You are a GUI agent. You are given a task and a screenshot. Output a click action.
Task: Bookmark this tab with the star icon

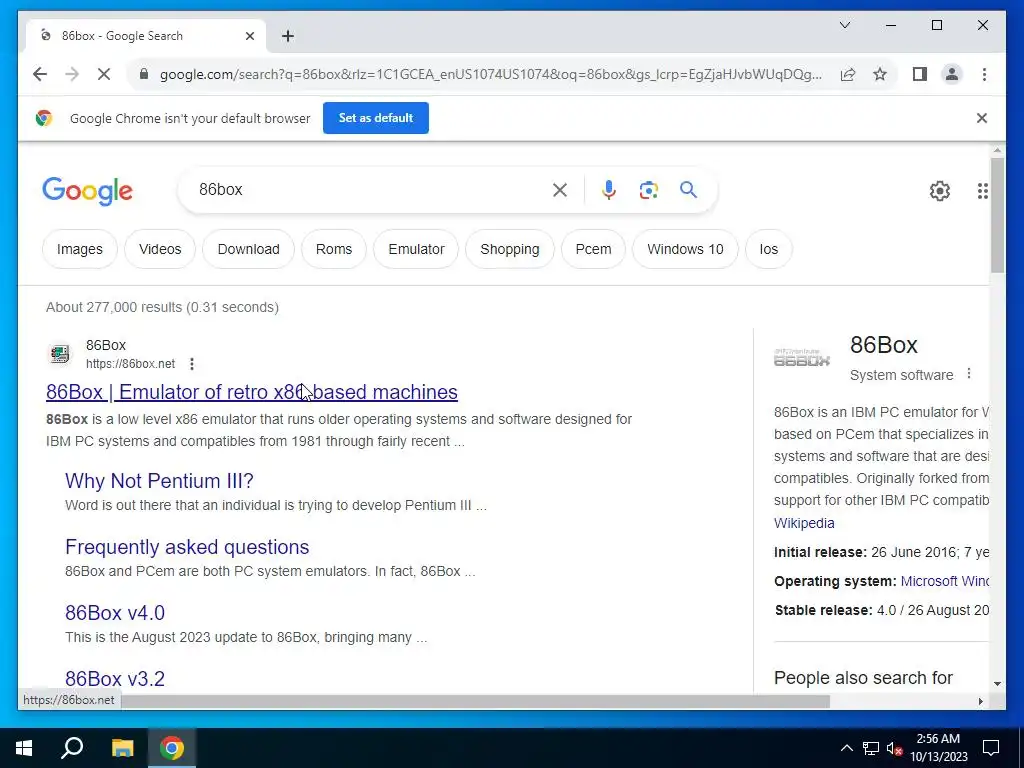click(880, 74)
